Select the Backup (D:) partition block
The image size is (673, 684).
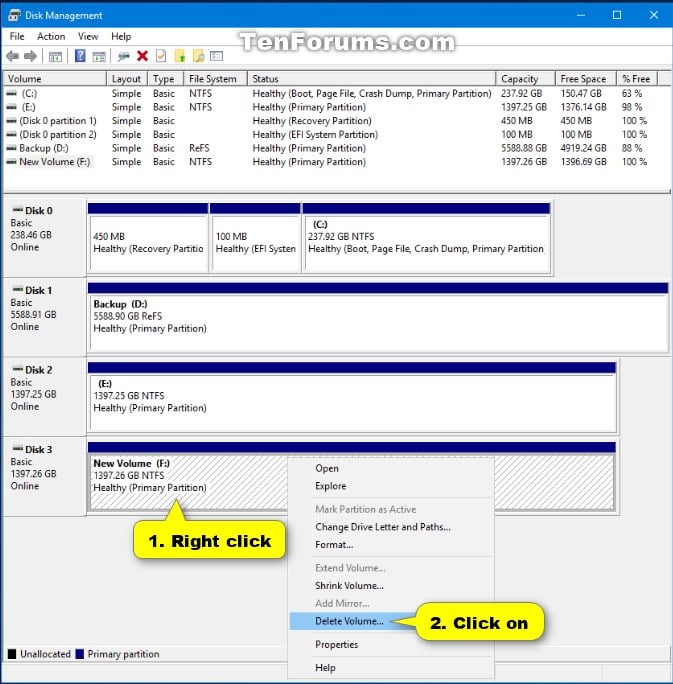tap(378, 318)
